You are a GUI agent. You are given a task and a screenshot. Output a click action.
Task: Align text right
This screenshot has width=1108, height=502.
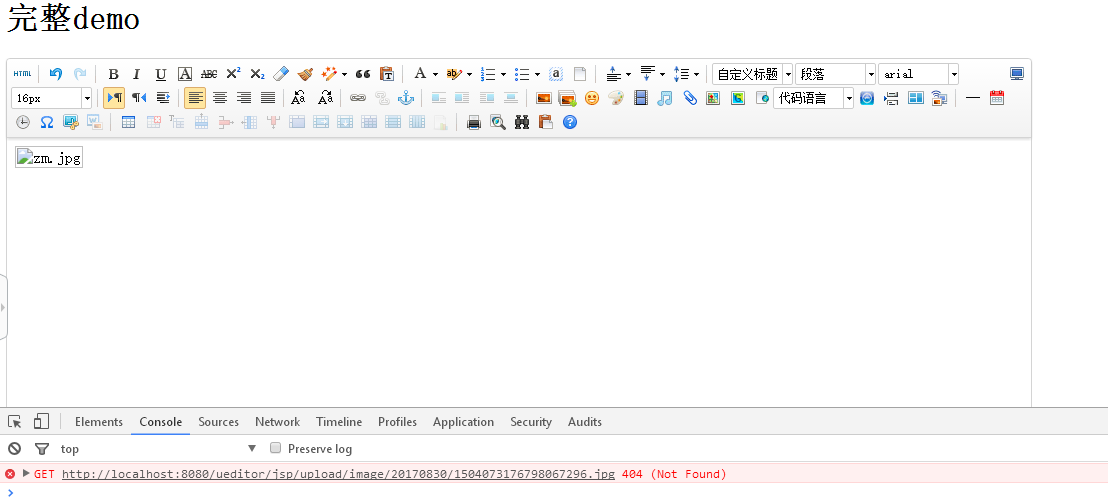pos(244,98)
